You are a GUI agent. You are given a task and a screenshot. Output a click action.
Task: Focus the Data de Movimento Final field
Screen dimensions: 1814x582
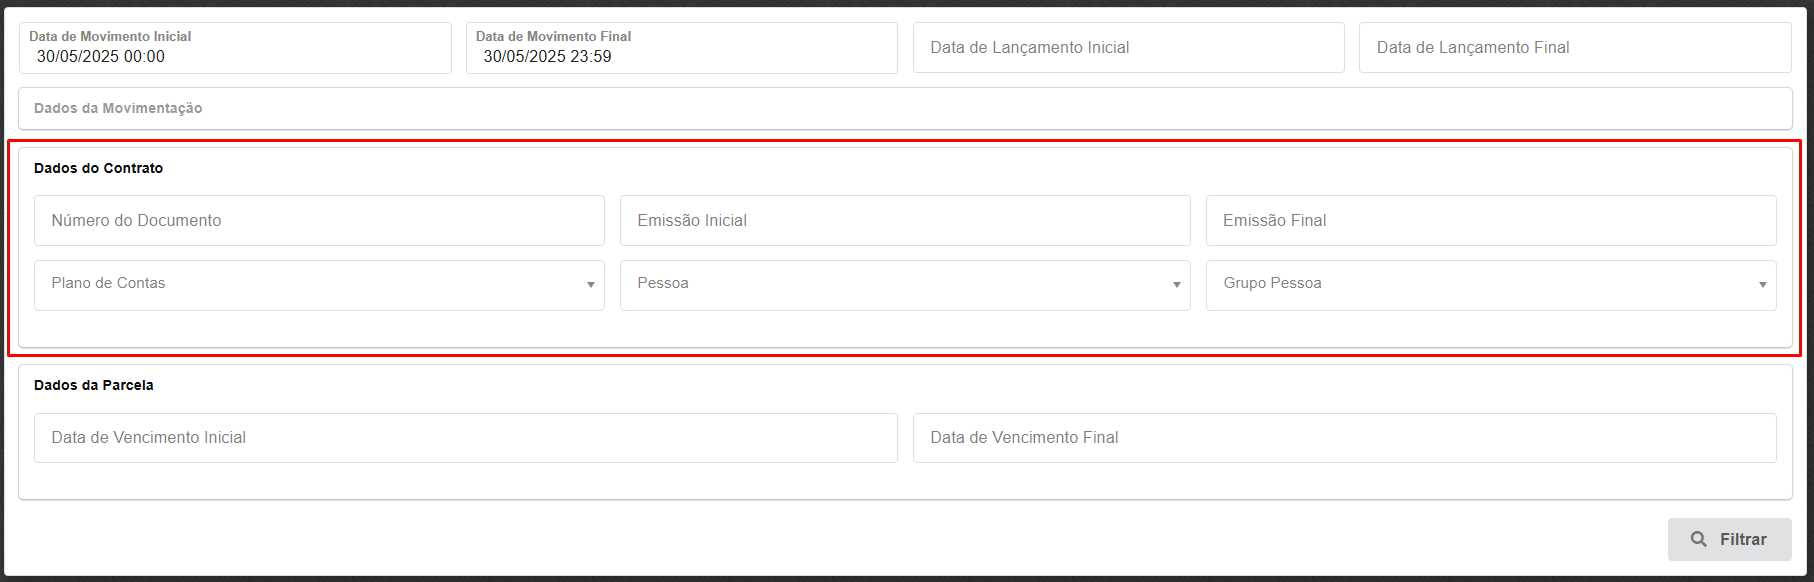coord(681,57)
